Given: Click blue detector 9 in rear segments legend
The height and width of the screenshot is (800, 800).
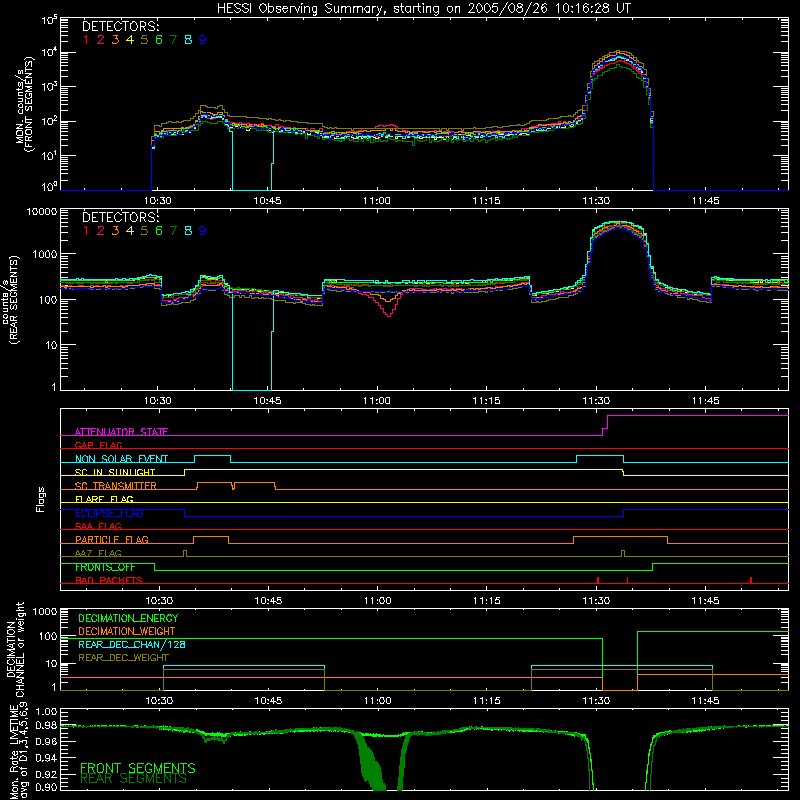Looking at the screenshot, I should (x=203, y=231).
